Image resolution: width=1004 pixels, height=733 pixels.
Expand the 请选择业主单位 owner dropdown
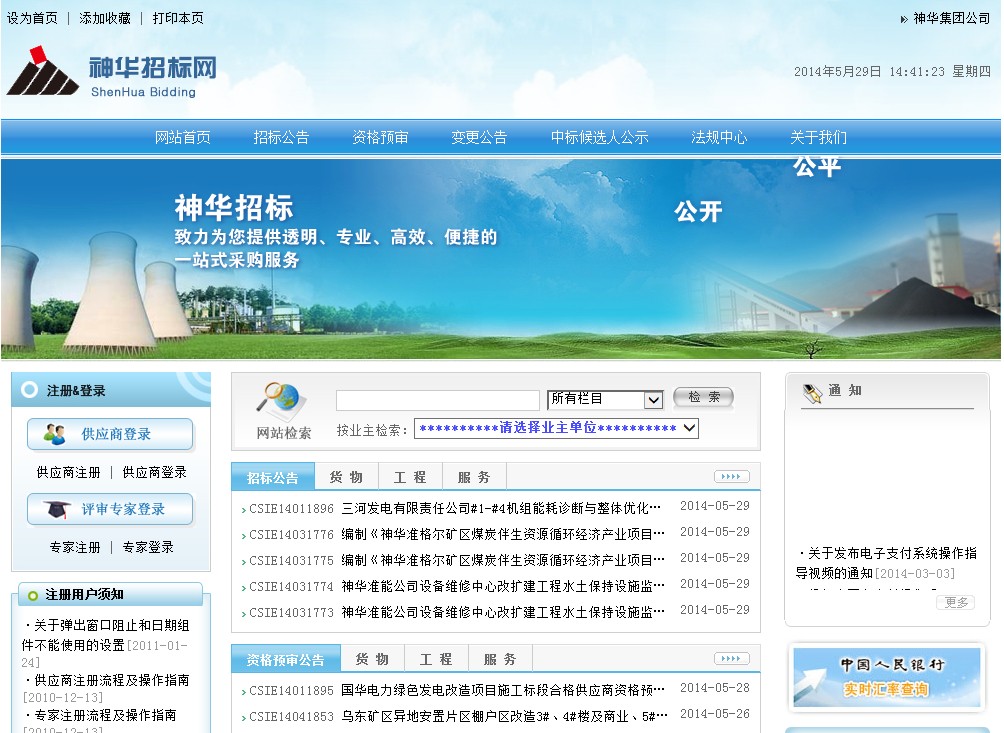tap(556, 428)
